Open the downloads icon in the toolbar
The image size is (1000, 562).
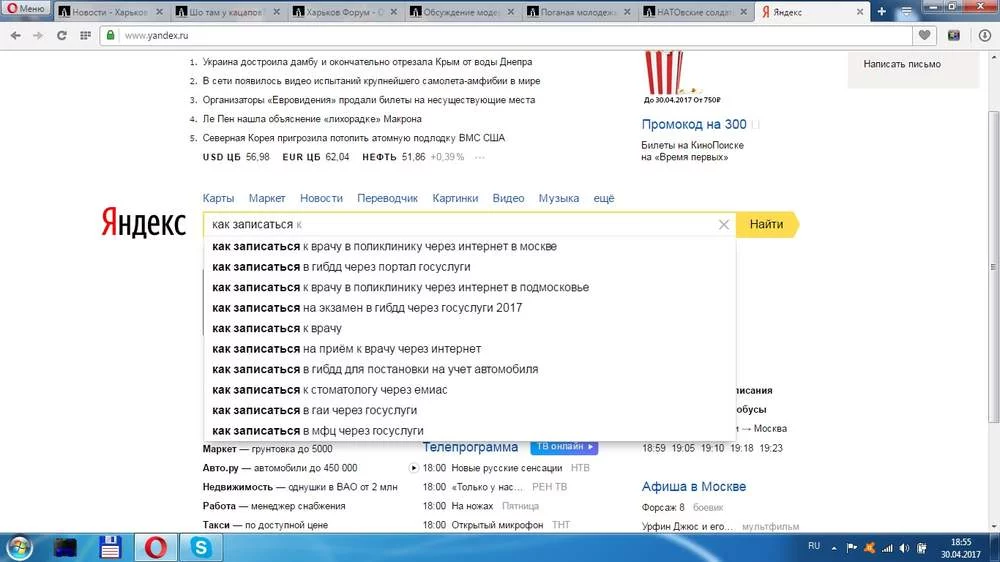[x=985, y=36]
